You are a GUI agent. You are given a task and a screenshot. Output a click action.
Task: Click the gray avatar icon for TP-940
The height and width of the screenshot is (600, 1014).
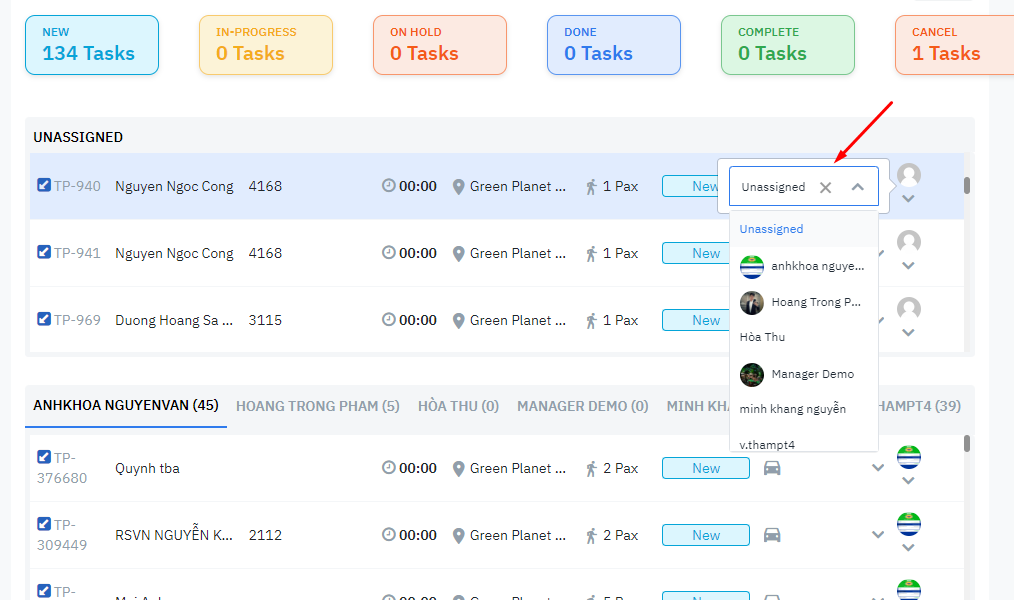[x=908, y=175]
